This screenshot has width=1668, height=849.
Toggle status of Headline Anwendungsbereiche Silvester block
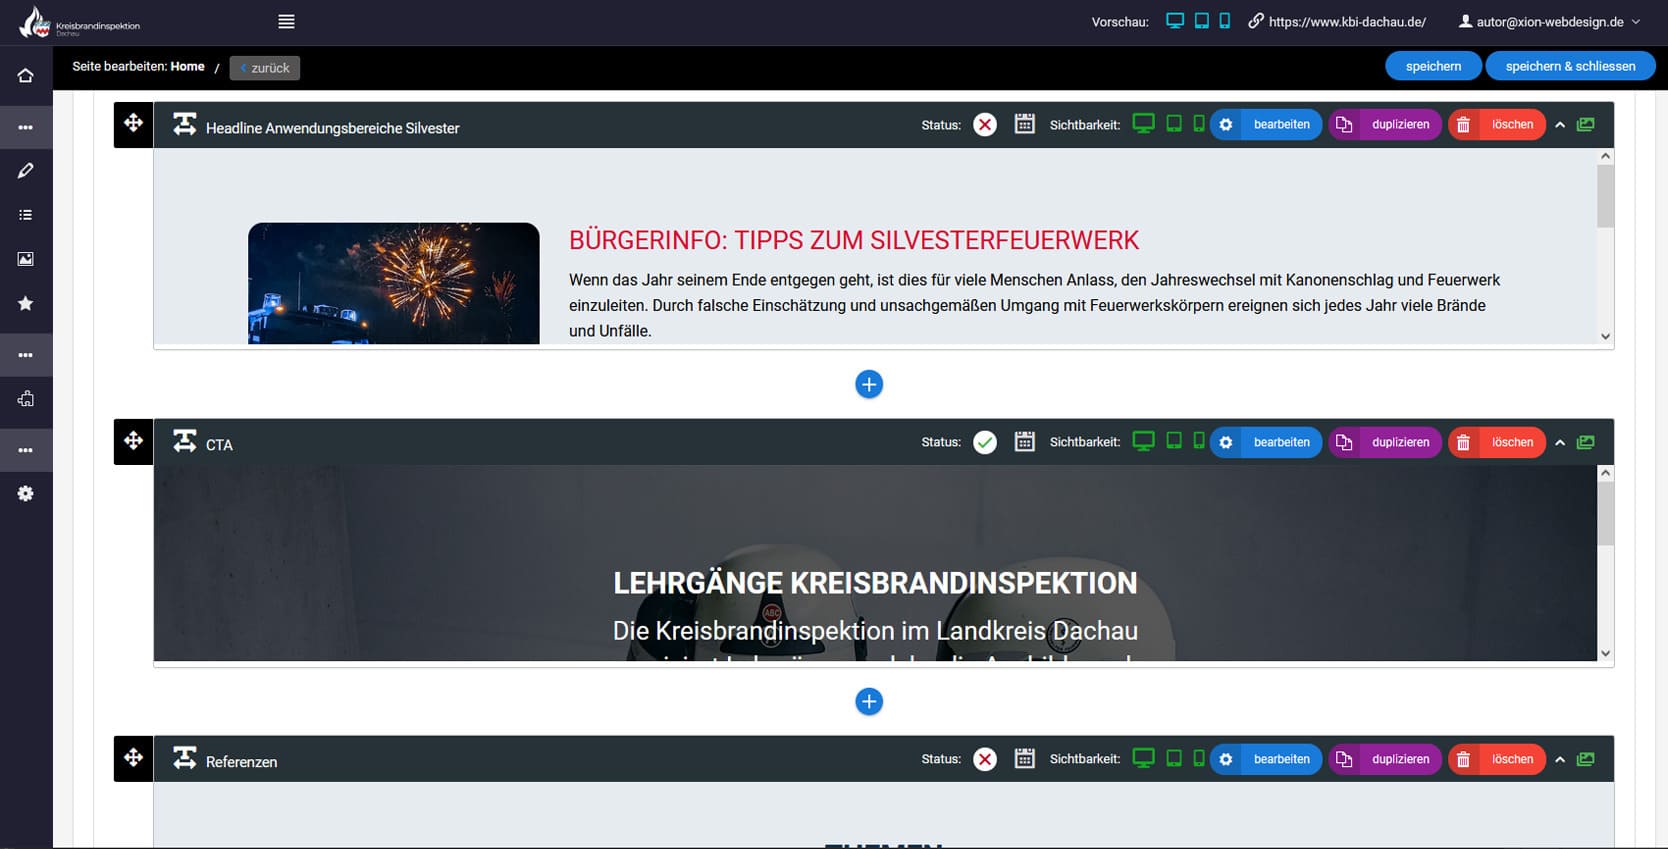pyautogui.click(x=985, y=125)
